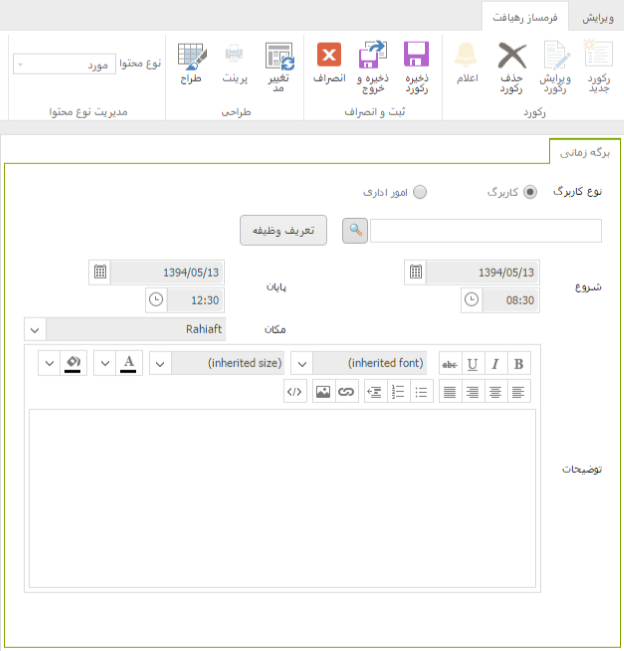This screenshot has width=624, height=651.
Task: Click the Print (پرینت) icon
Action: click(x=234, y=54)
